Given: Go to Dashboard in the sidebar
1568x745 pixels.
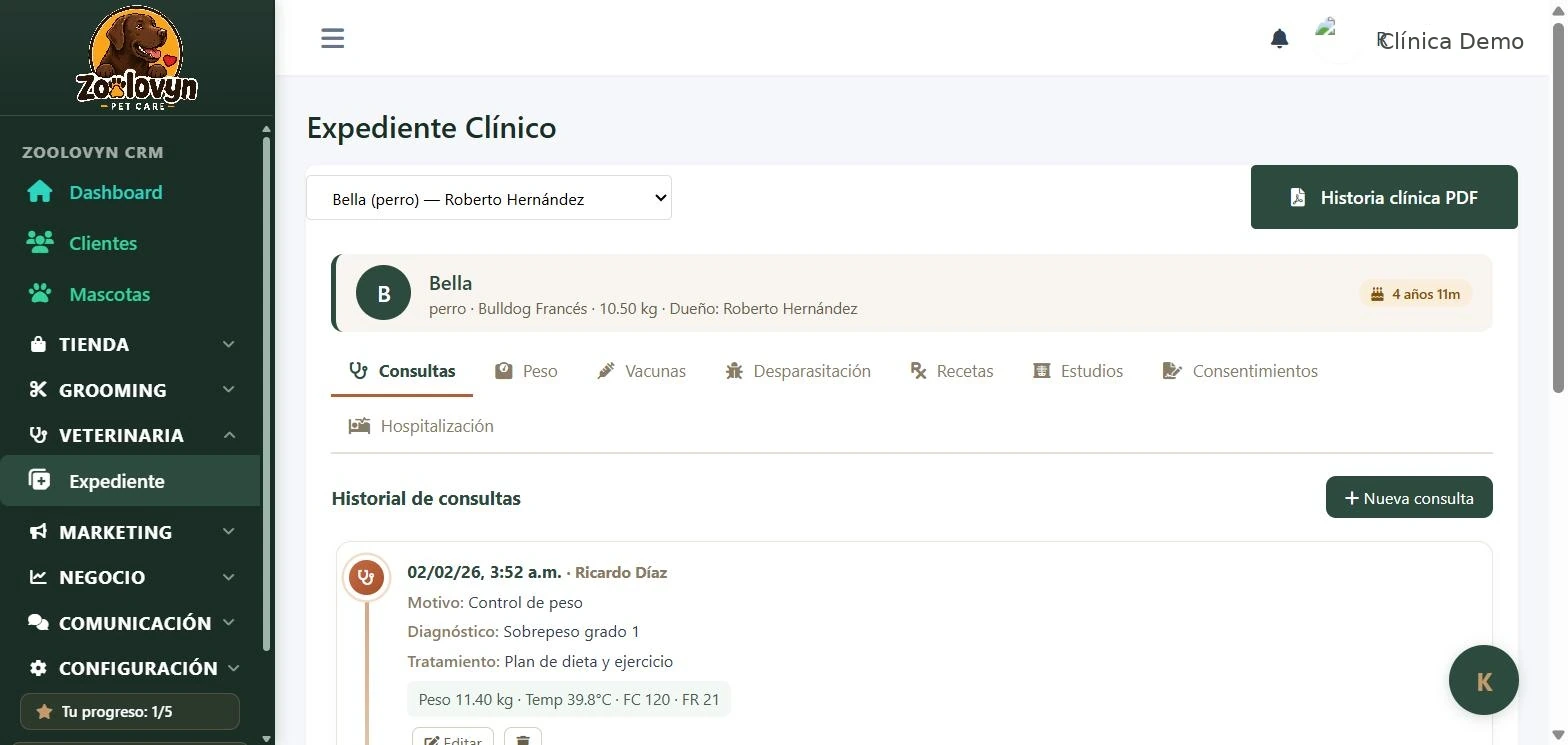Looking at the screenshot, I should 116,192.
